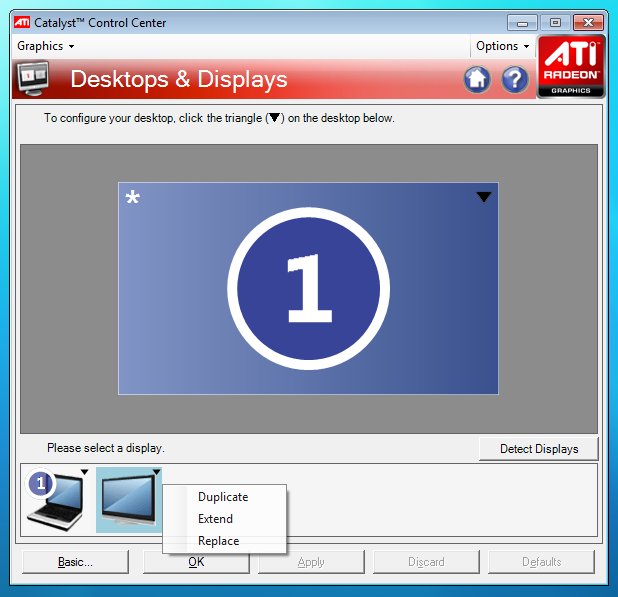The image size is (618, 597).
Task: Open Help via the question mark icon
Action: (x=515, y=79)
